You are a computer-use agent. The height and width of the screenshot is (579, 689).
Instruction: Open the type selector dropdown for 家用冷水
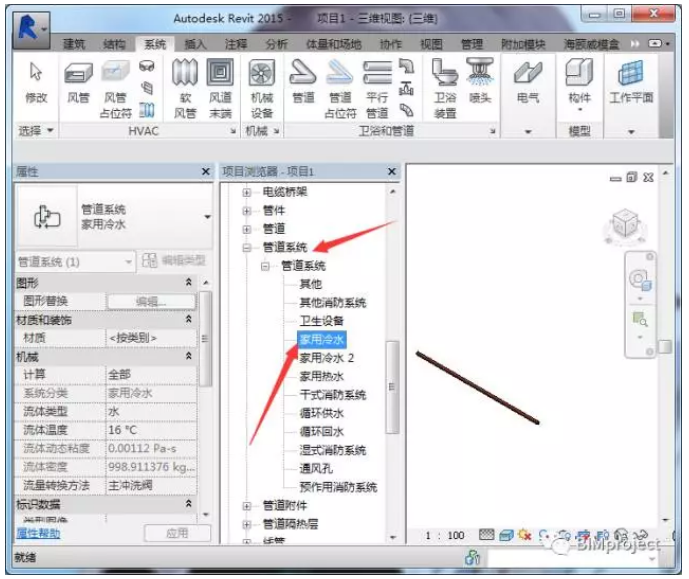tap(207, 217)
